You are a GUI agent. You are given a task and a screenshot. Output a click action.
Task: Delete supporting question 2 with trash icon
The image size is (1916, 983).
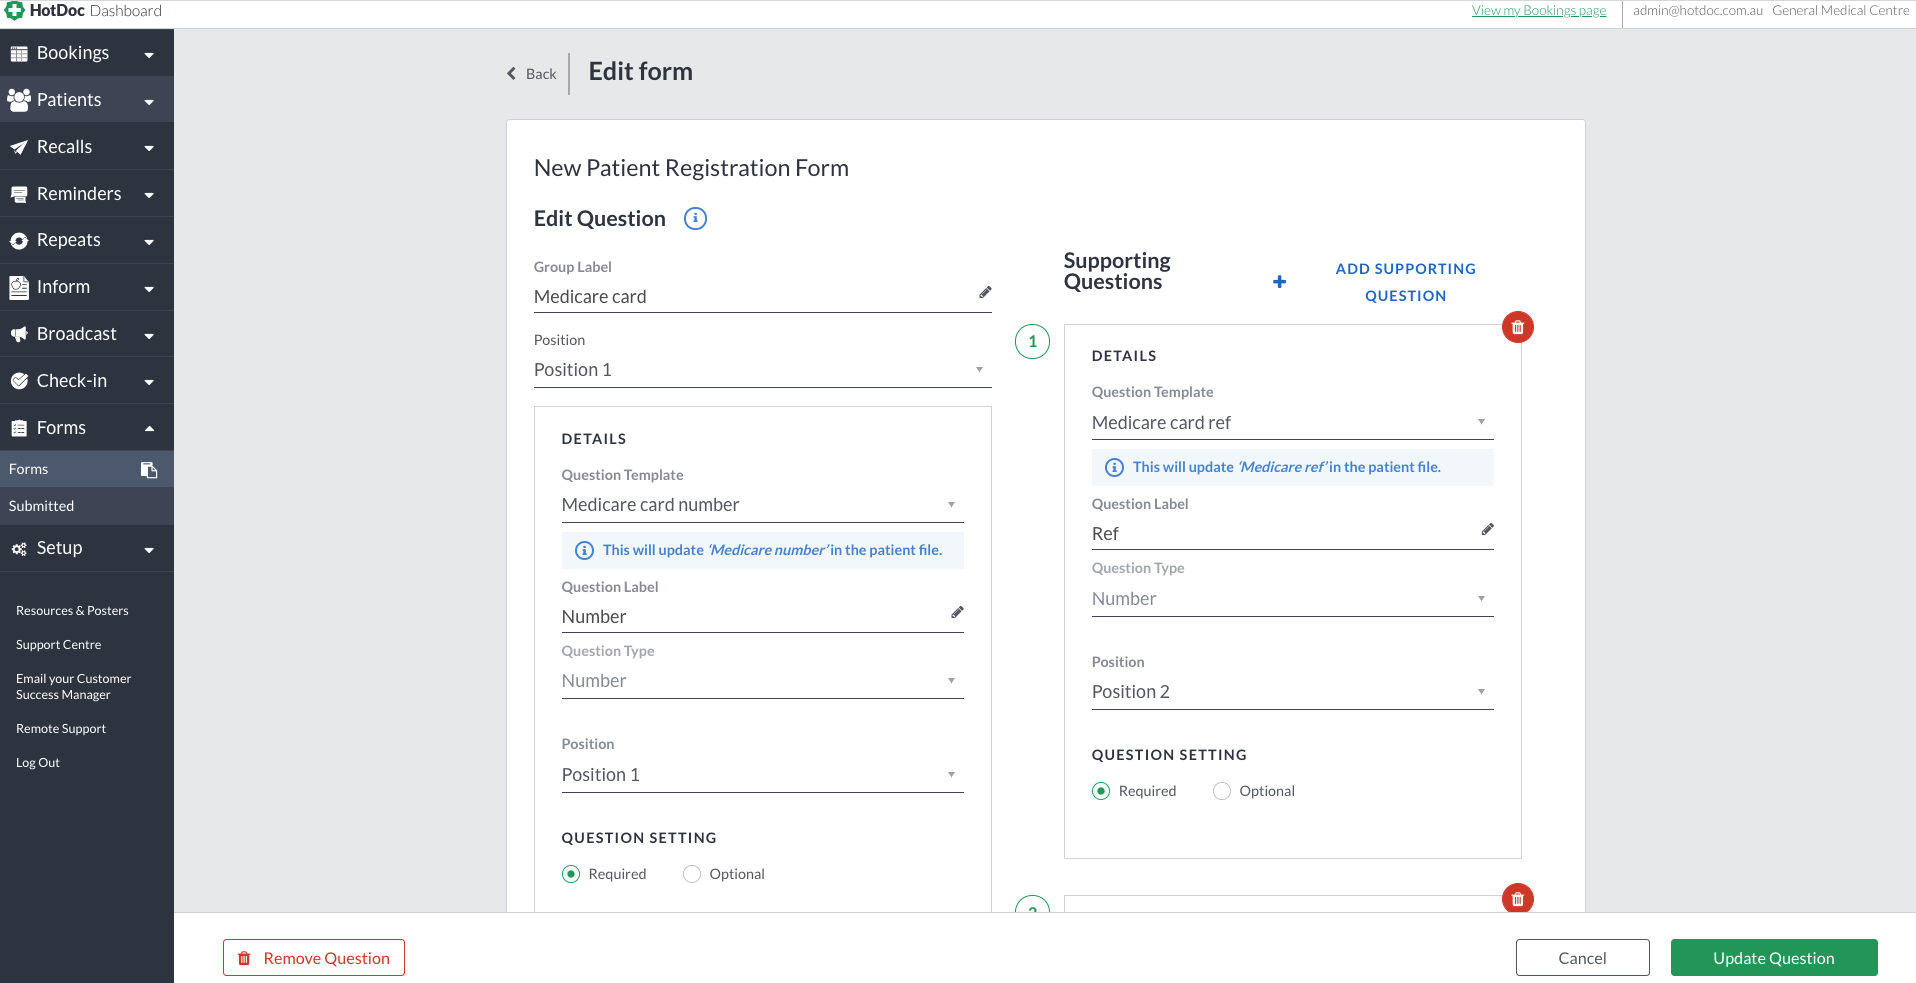coord(1518,898)
